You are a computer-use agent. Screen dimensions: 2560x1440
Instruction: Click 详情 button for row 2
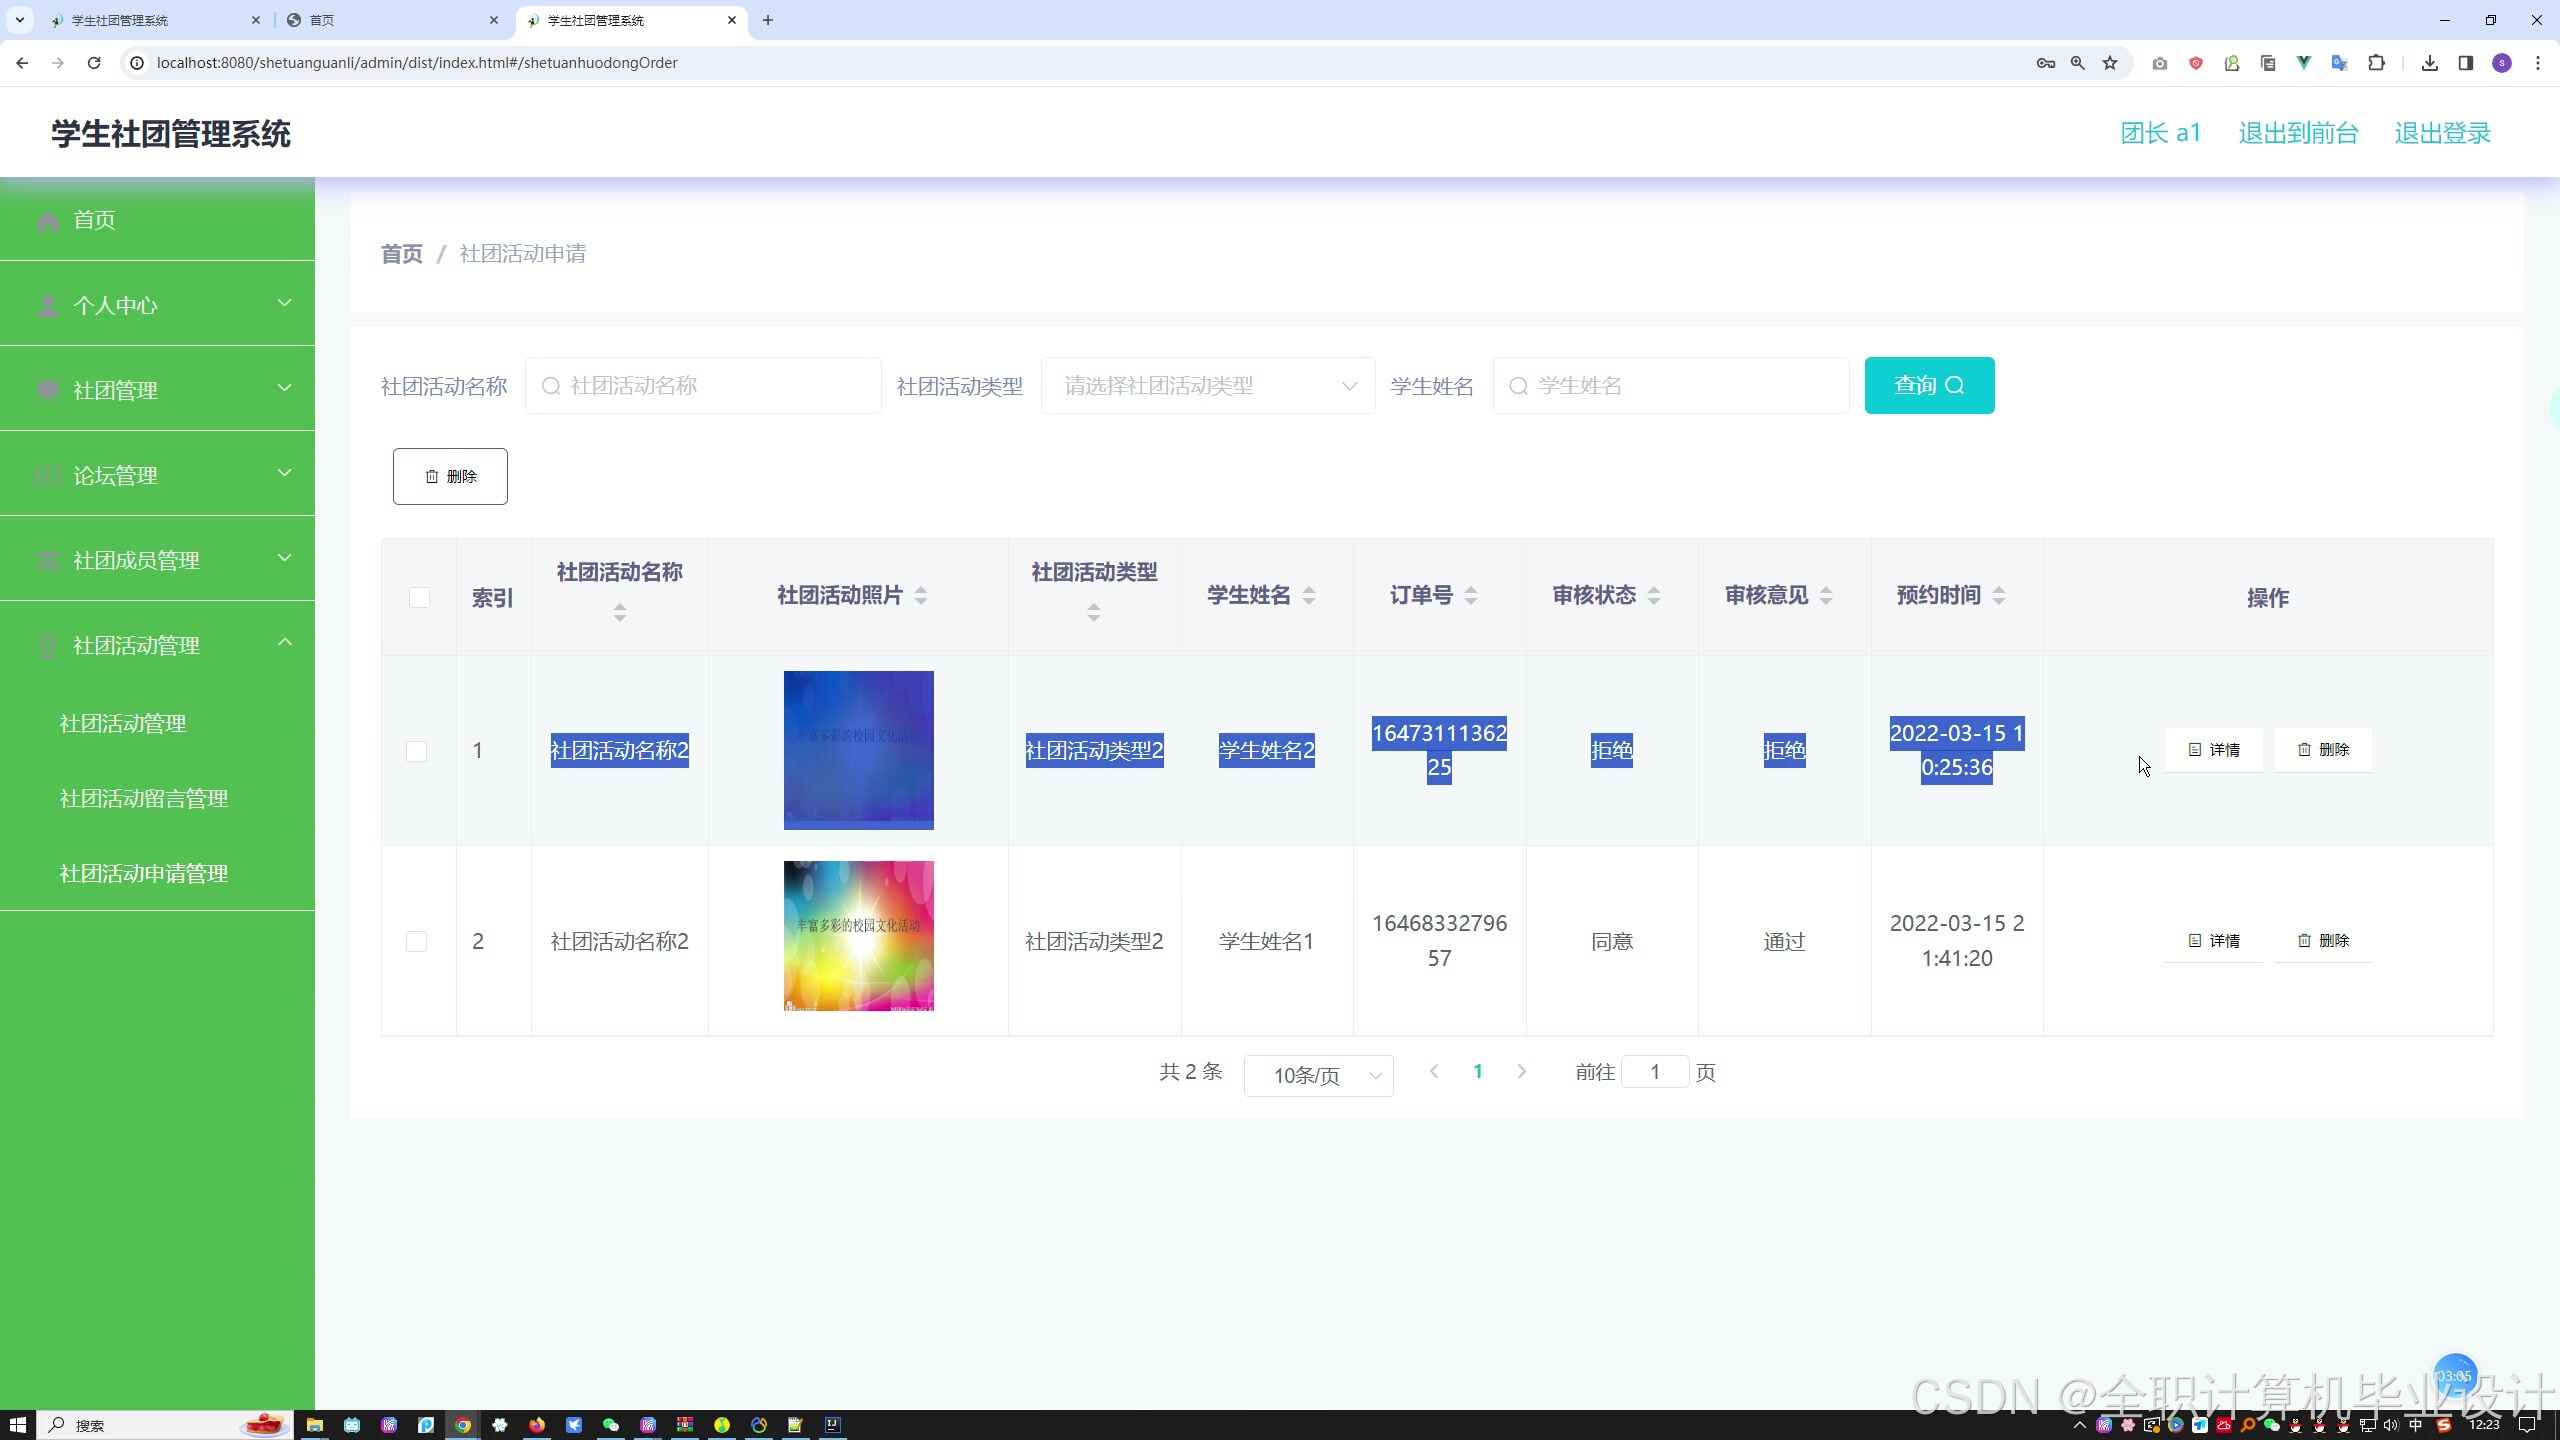[x=2213, y=941]
